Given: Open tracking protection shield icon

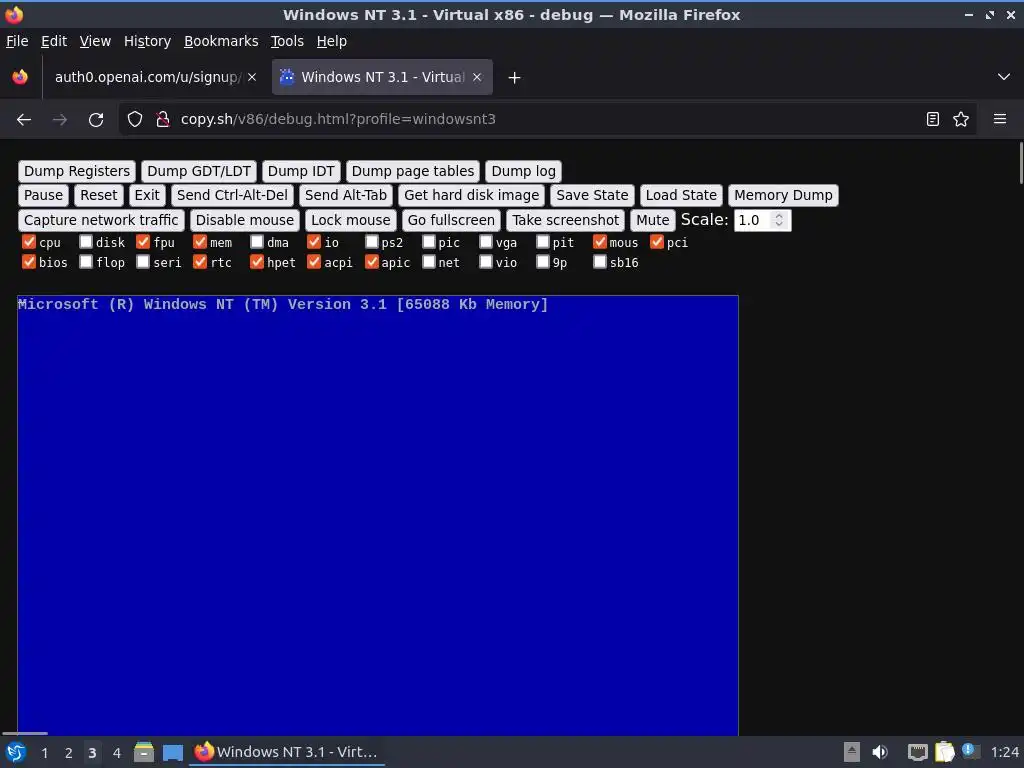Looking at the screenshot, I should [135, 120].
